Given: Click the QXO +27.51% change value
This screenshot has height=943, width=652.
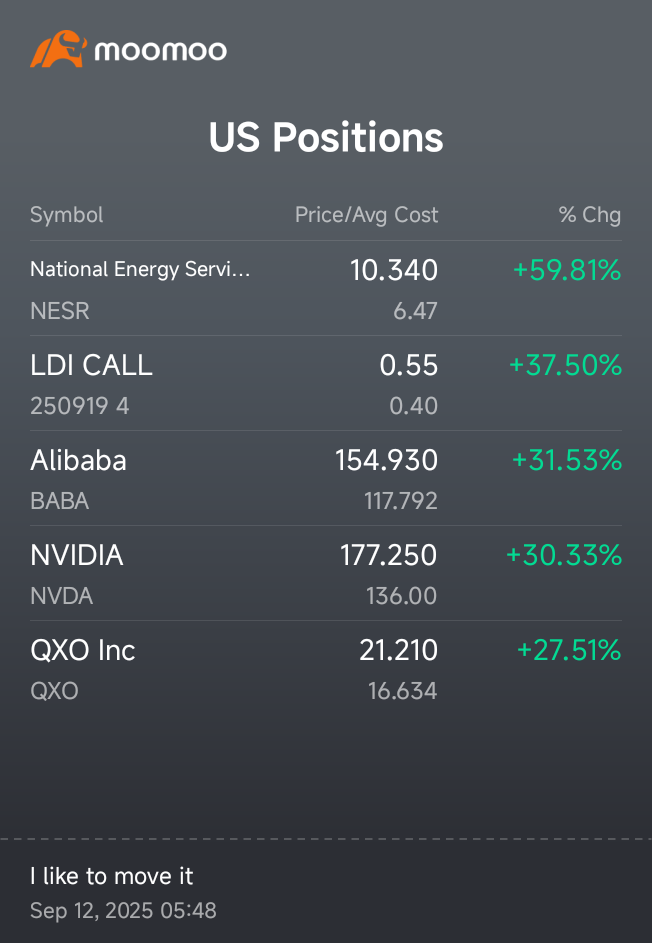Looking at the screenshot, I should pyautogui.click(x=569, y=650).
